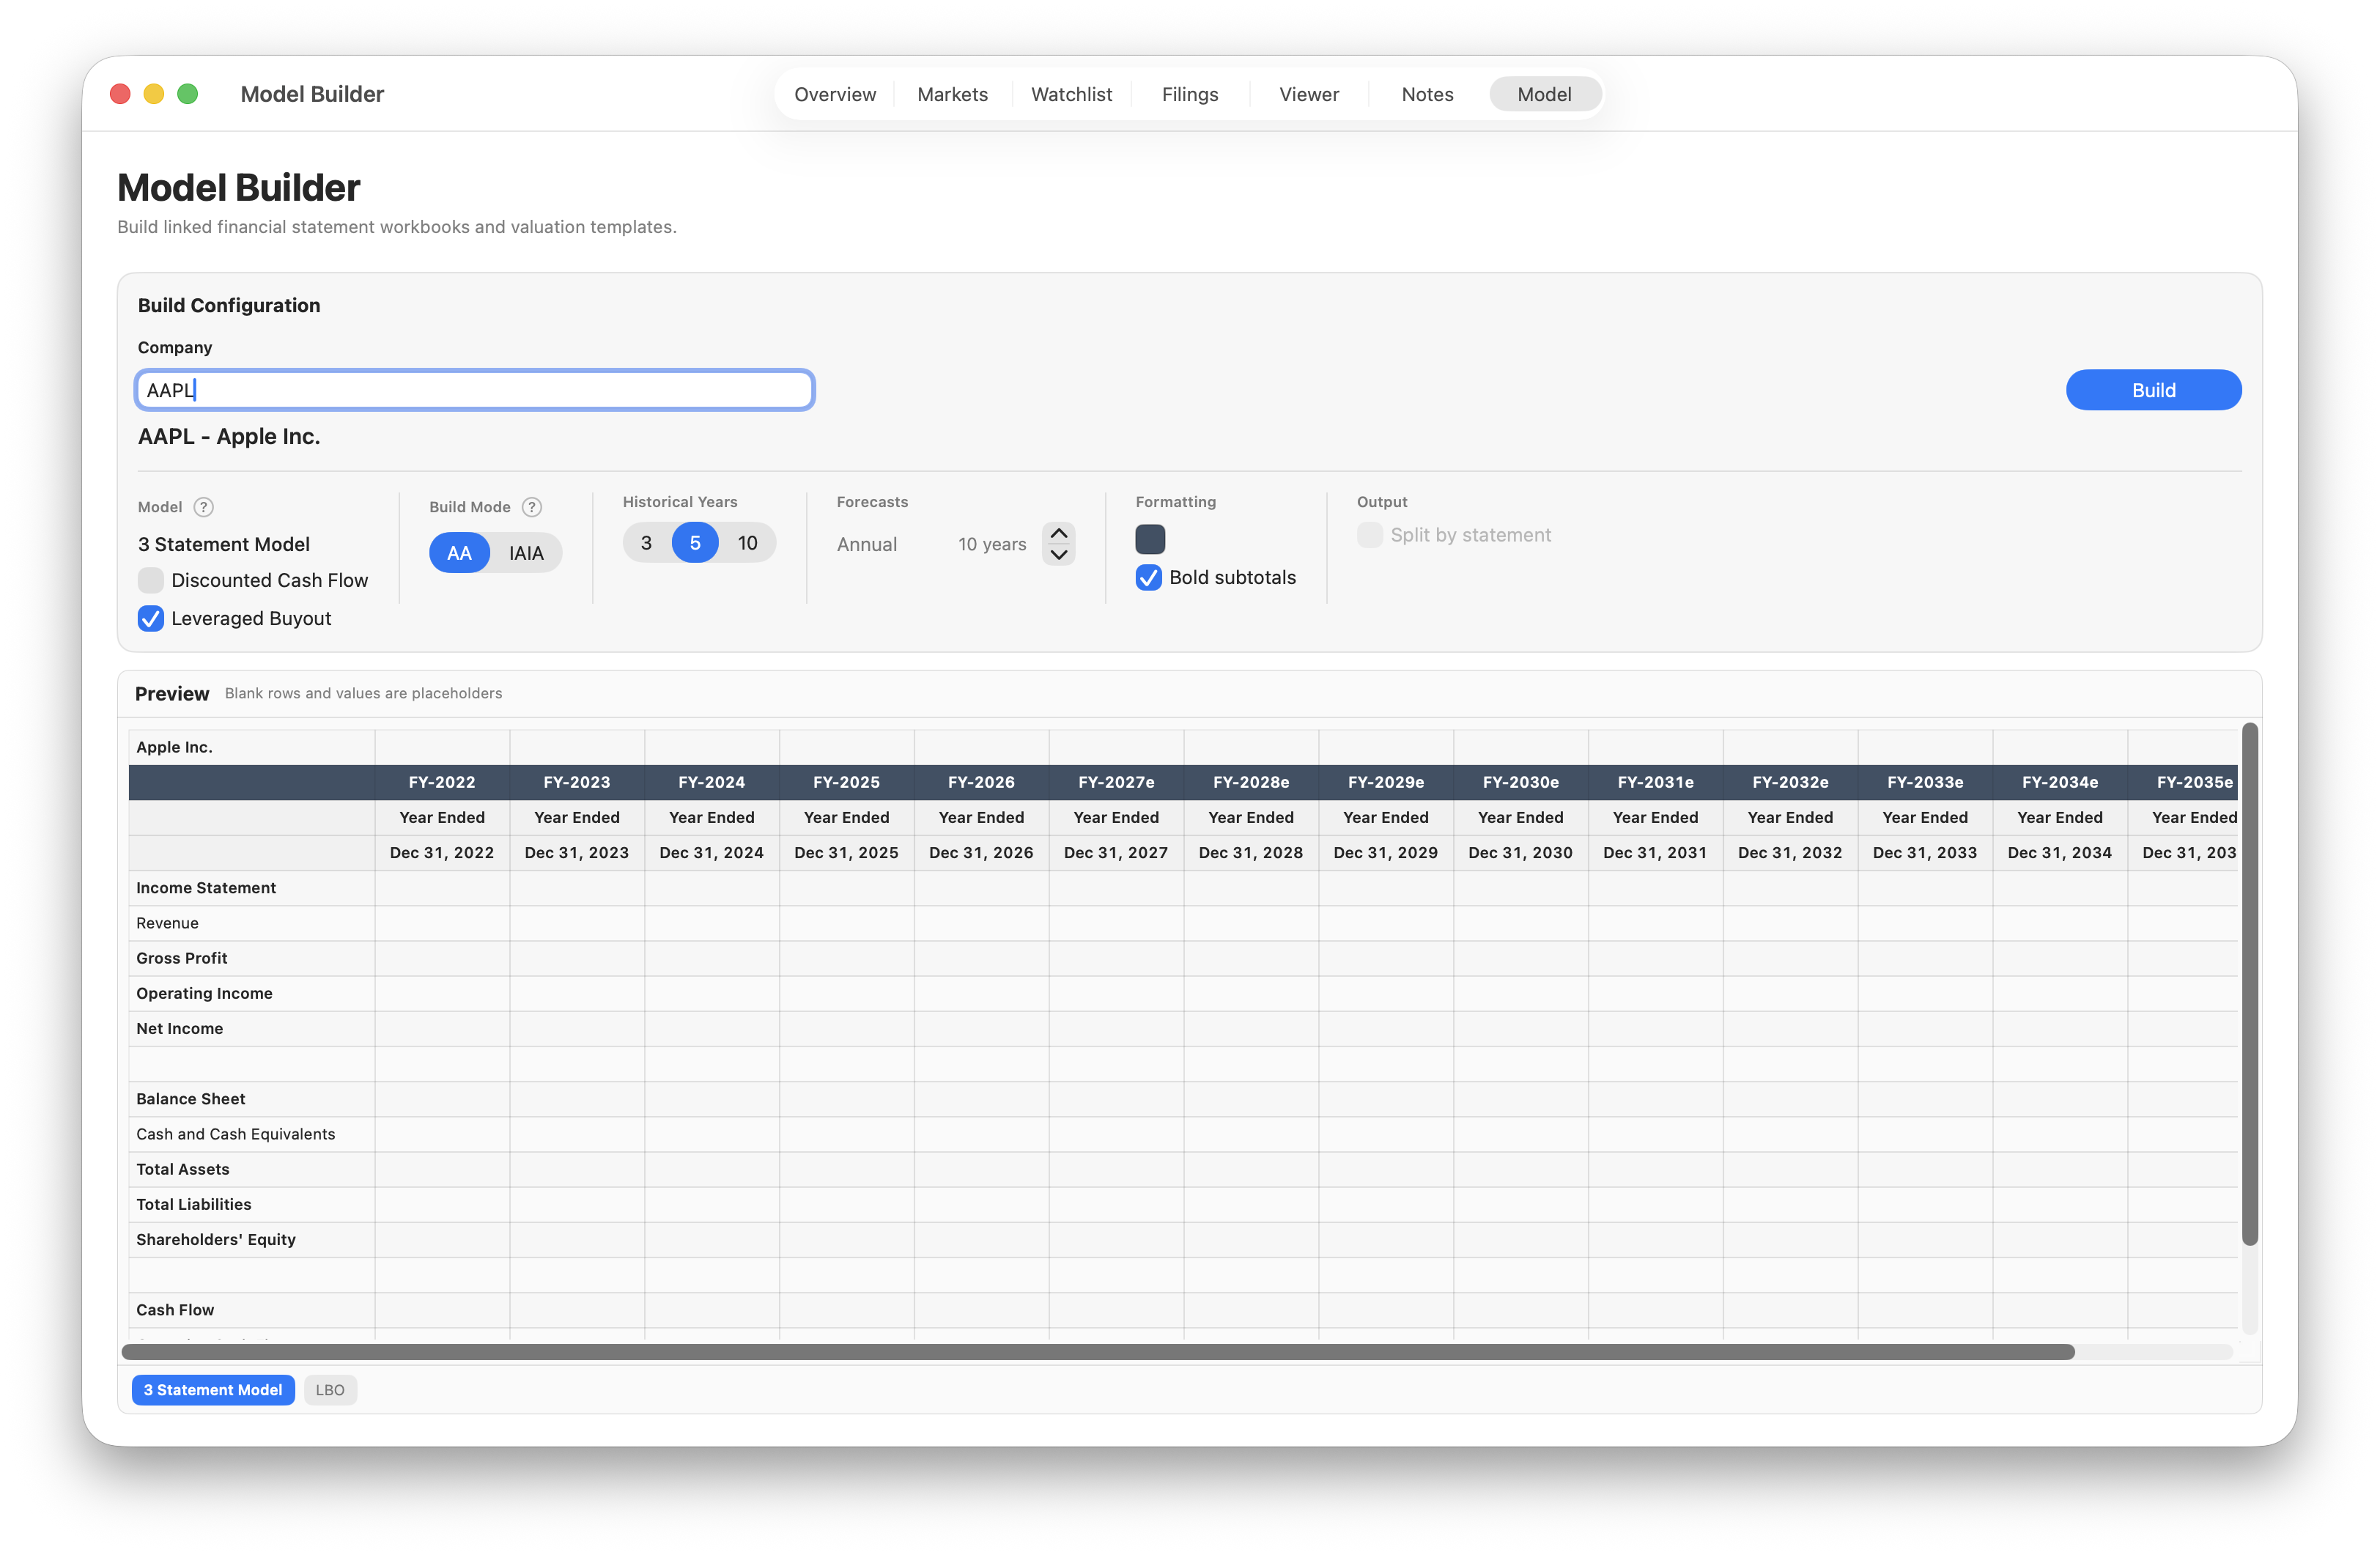The width and height of the screenshot is (2380, 1555).
Task: Click the 3 Statement Model label
Action: pyautogui.click(x=224, y=544)
